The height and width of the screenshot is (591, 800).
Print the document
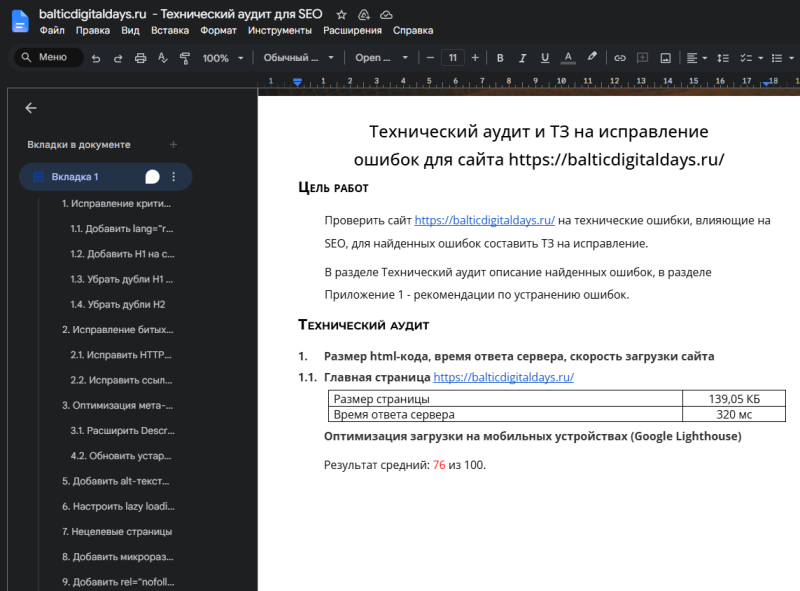tap(140, 58)
